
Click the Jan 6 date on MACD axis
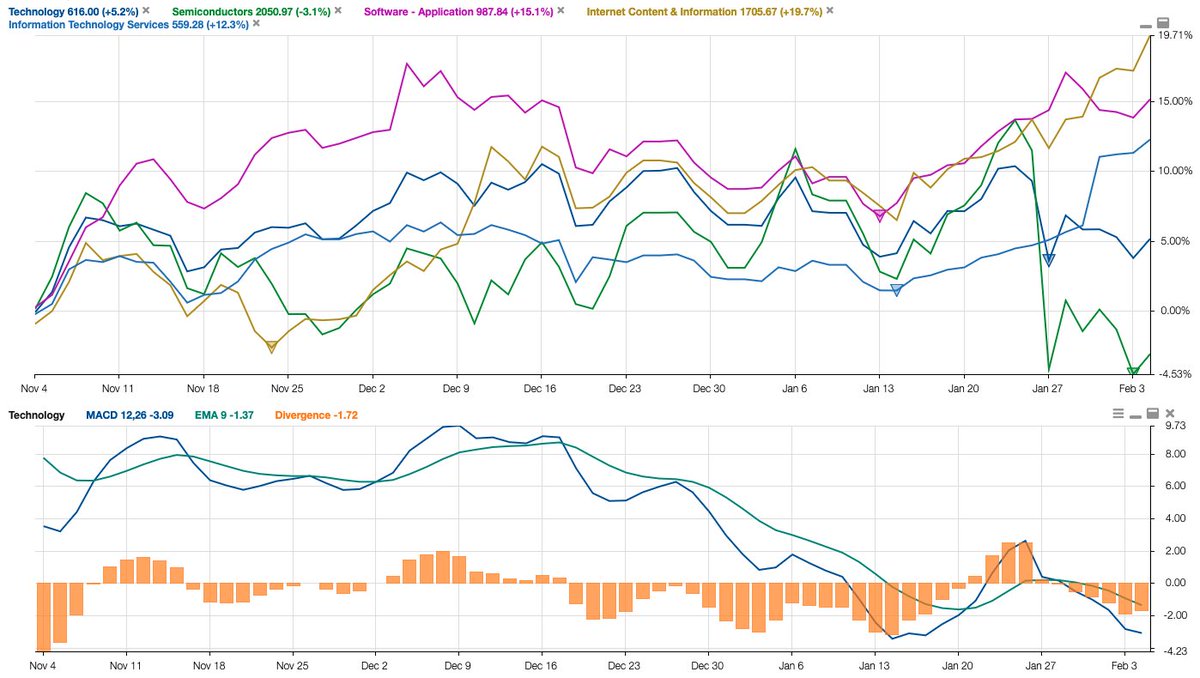(x=791, y=664)
